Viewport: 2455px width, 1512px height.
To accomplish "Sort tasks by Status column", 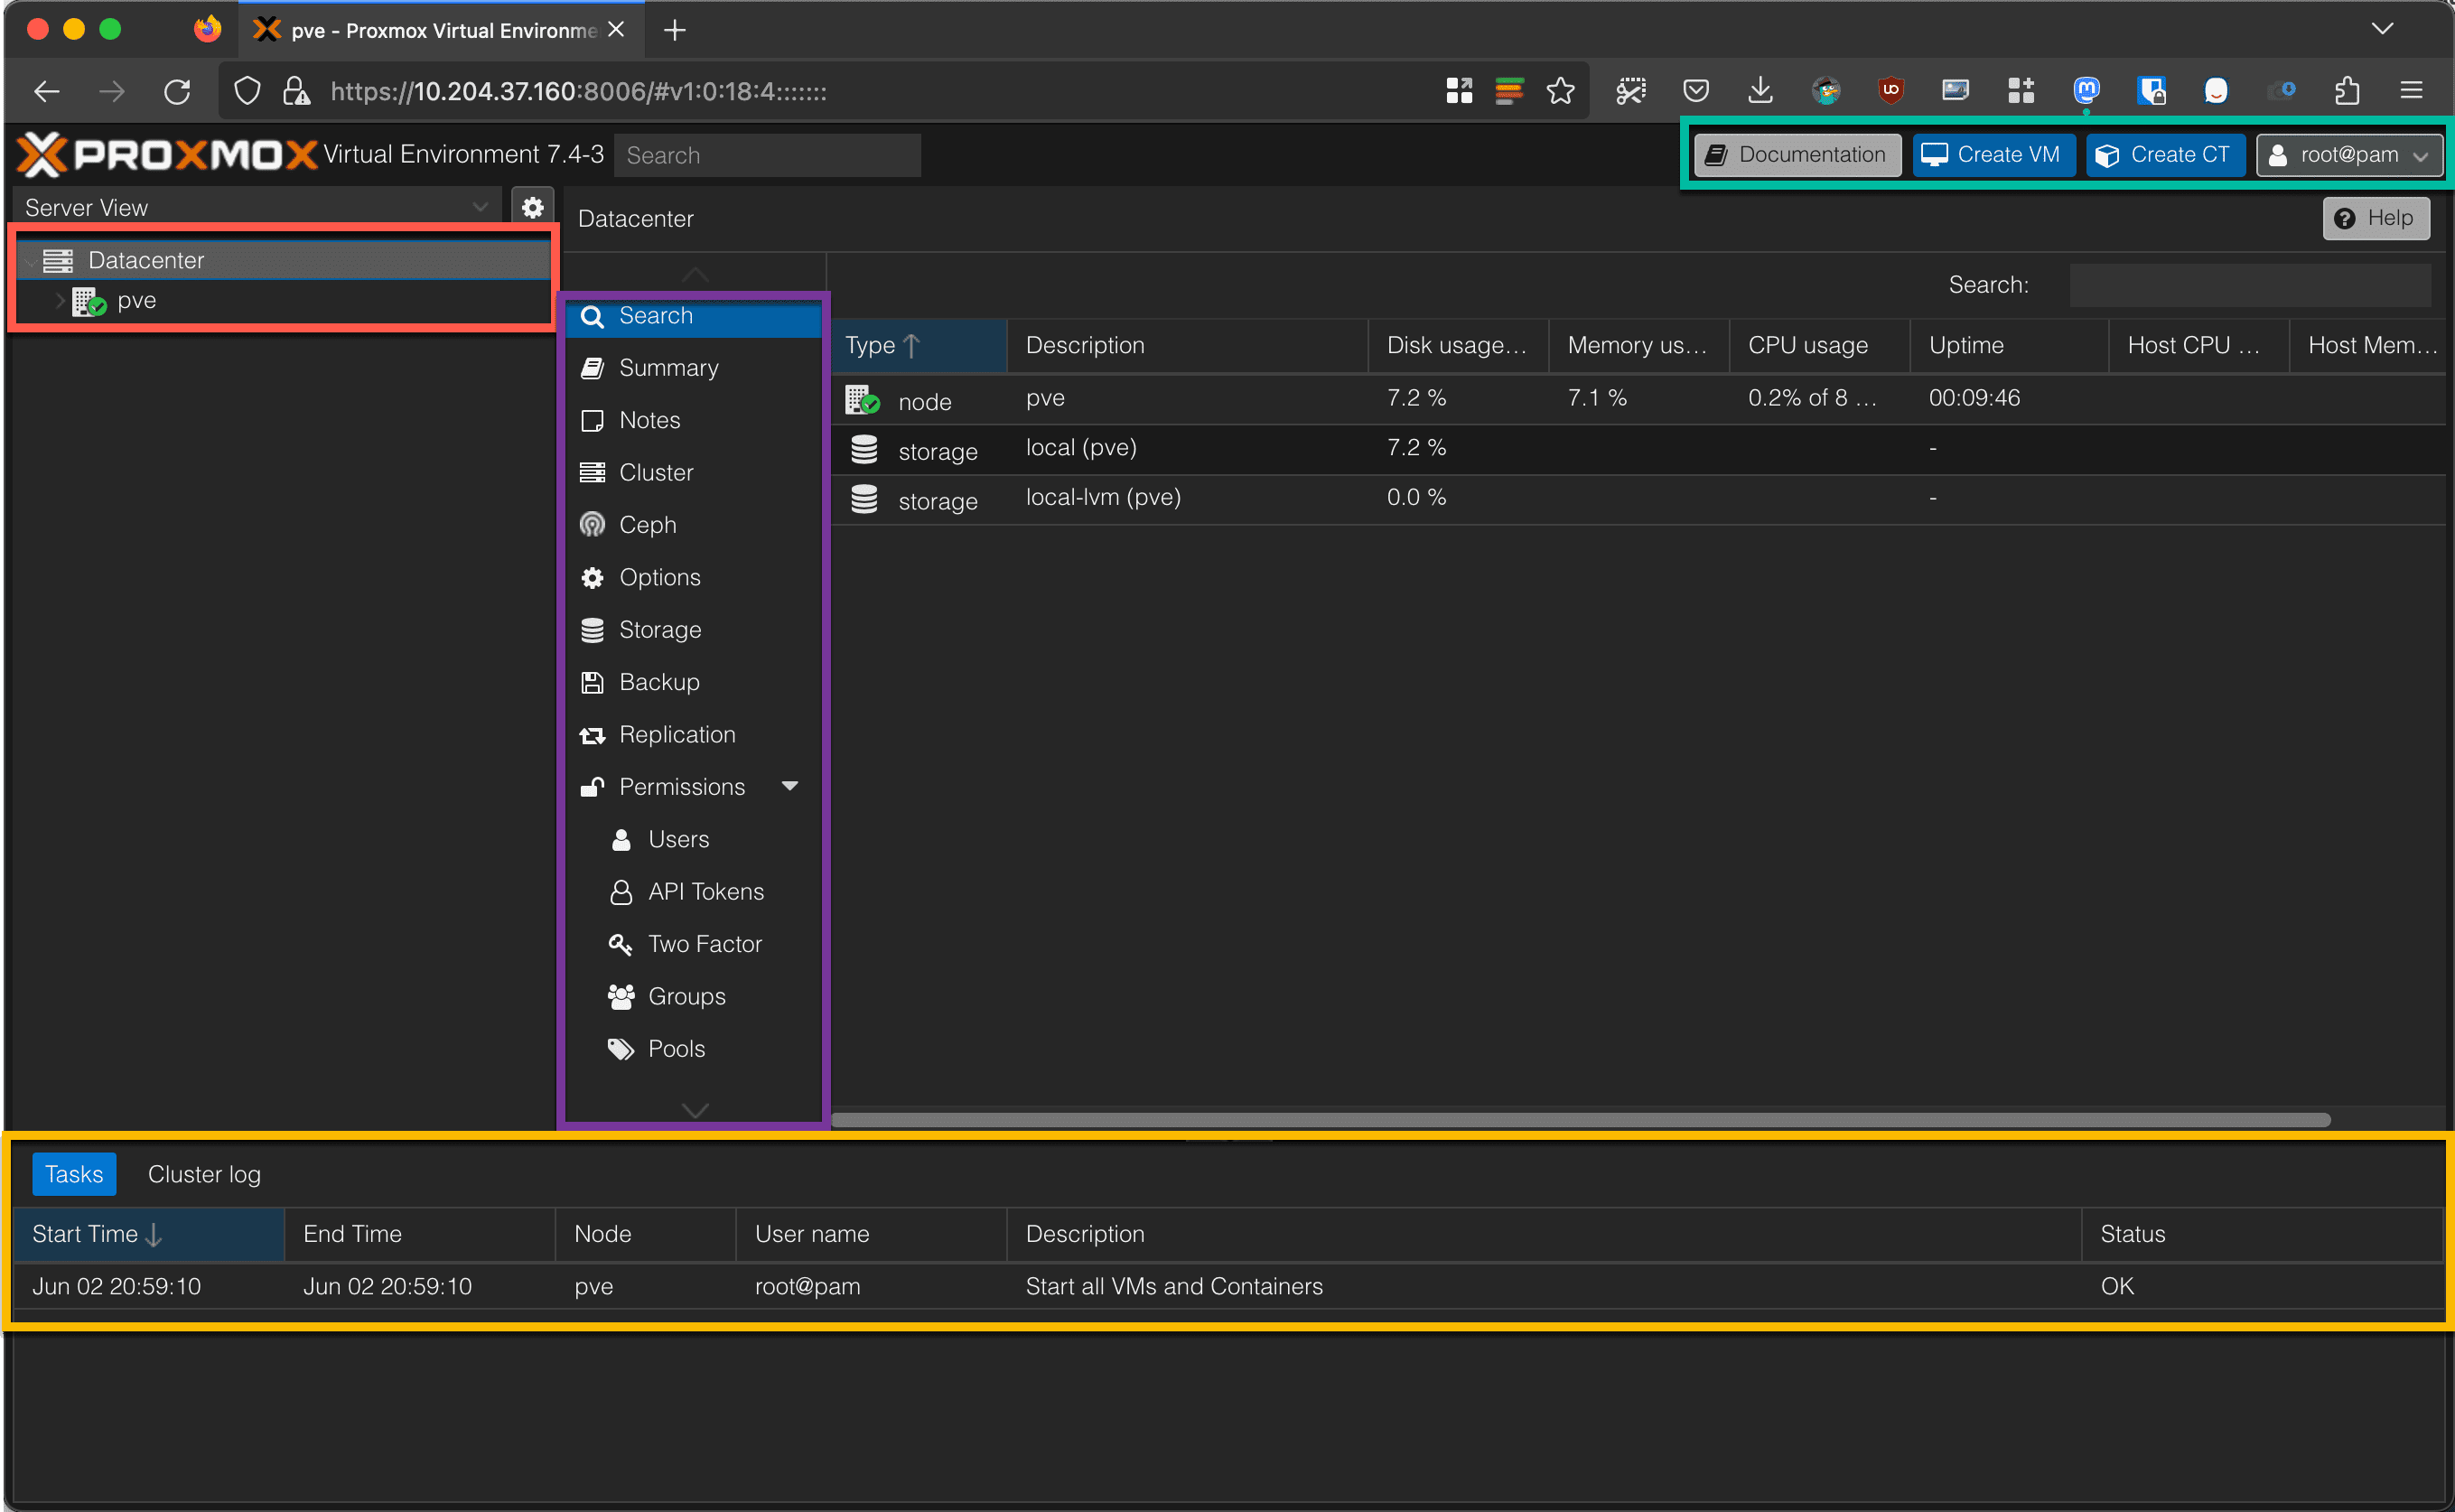I will click(2261, 1234).
